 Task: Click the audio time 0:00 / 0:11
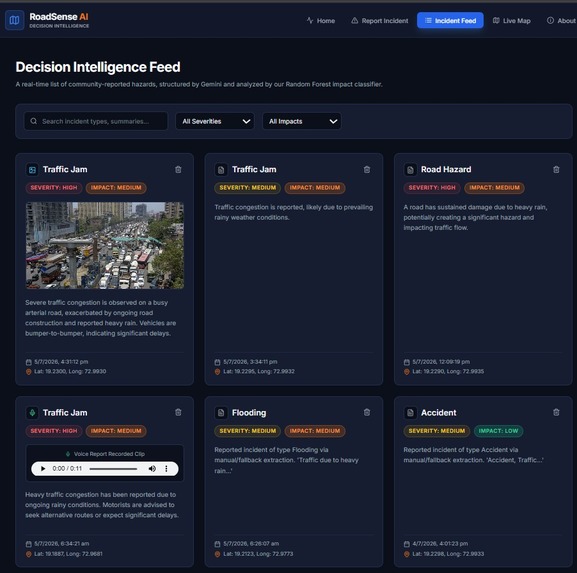(x=67, y=468)
